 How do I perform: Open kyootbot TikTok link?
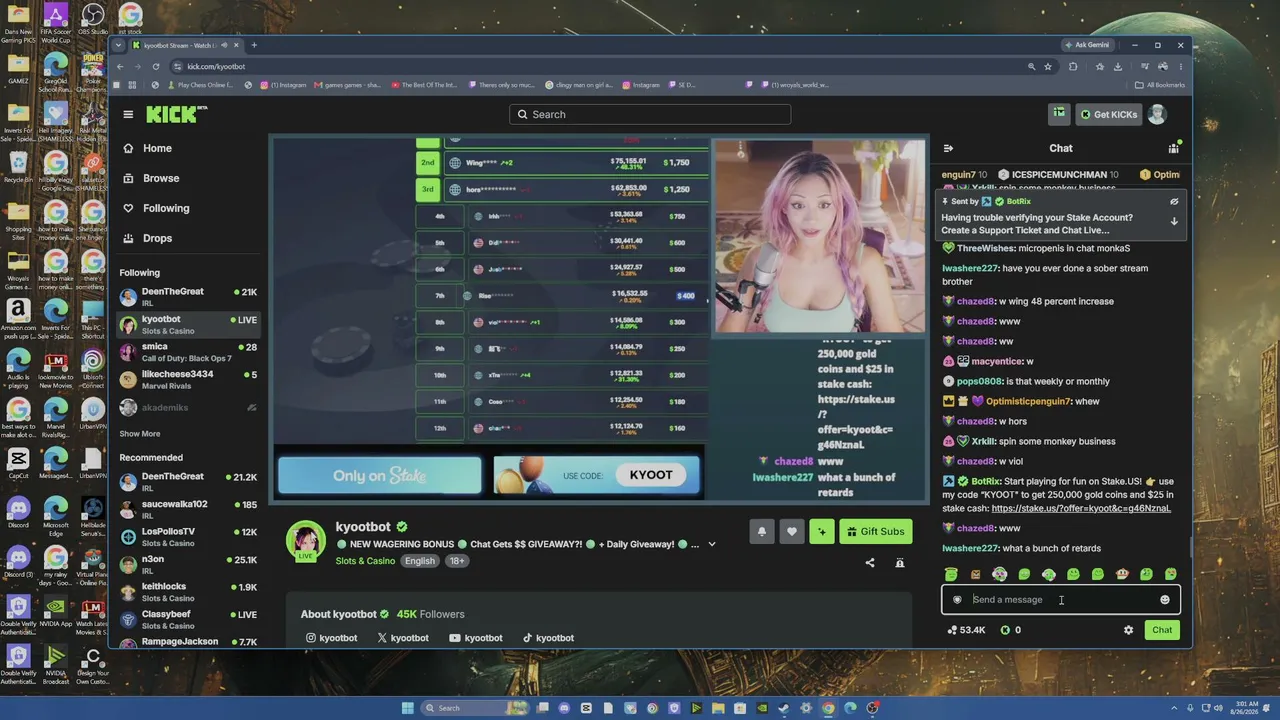coord(548,638)
